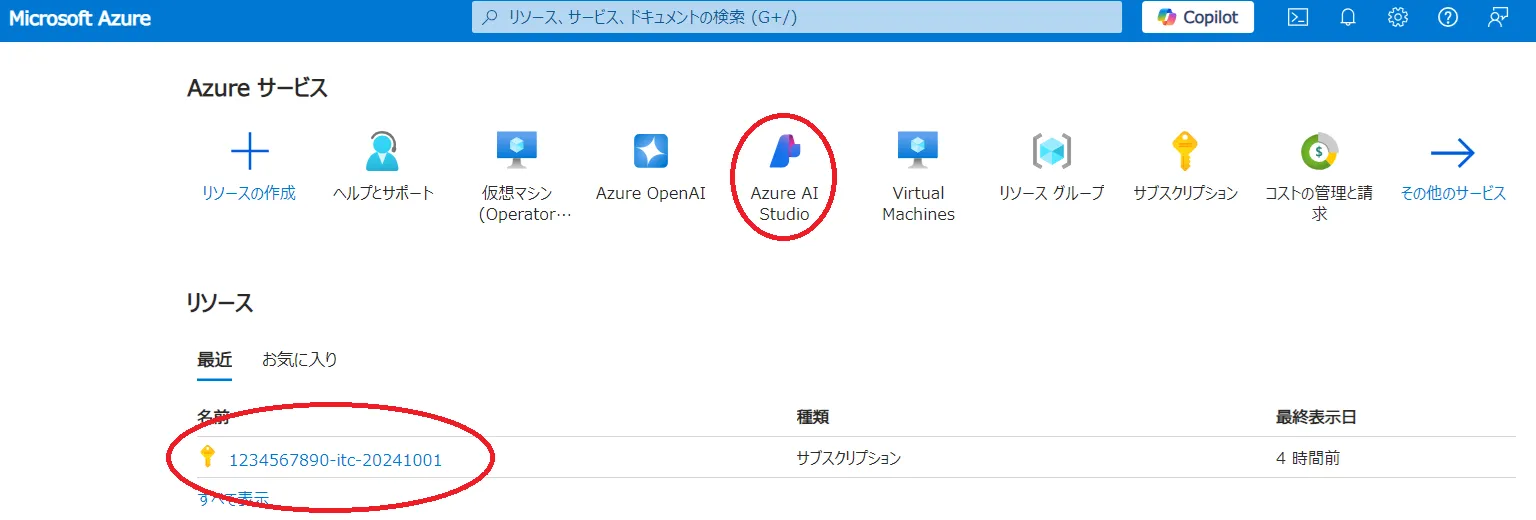Open サブスクリプション key icon
Image resolution: width=1536 pixels, height=520 pixels.
pos(1184,151)
